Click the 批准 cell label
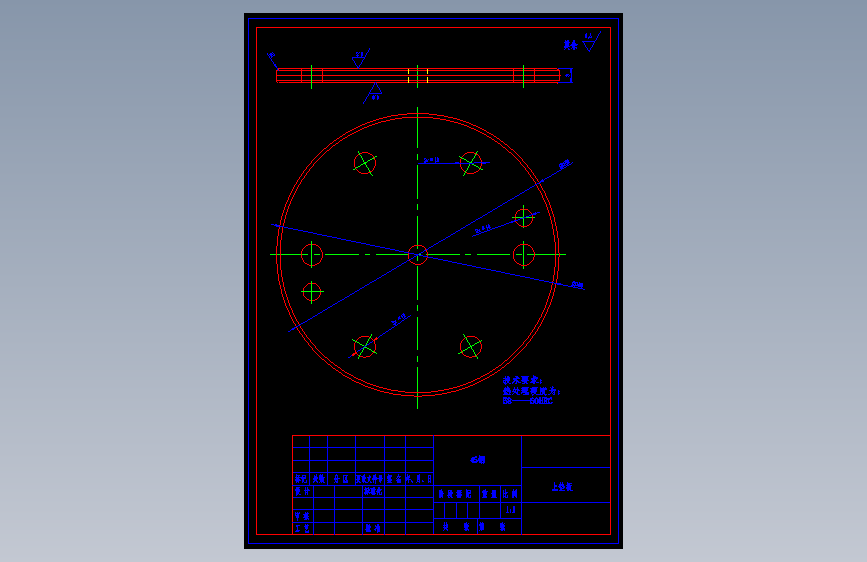The width and height of the screenshot is (867, 562). pyautogui.click(x=373, y=528)
